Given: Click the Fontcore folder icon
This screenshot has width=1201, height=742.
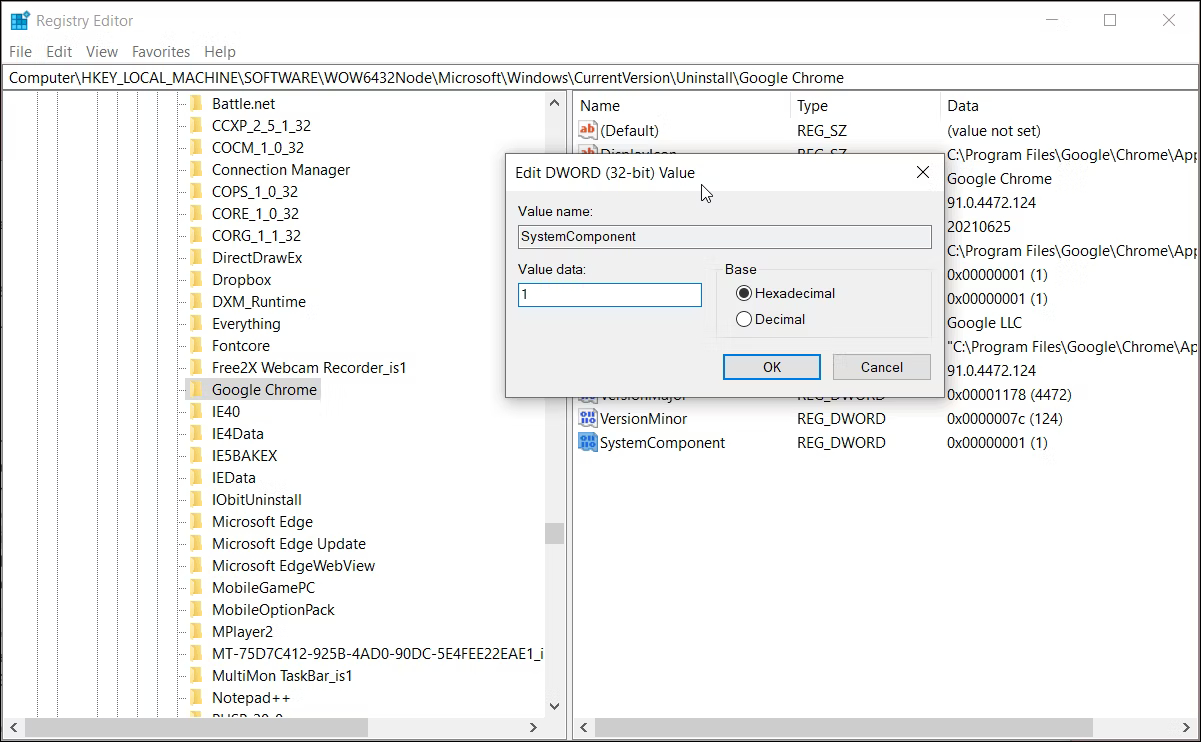Looking at the screenshot, I should pyautogui.click(x=196, y=345).
